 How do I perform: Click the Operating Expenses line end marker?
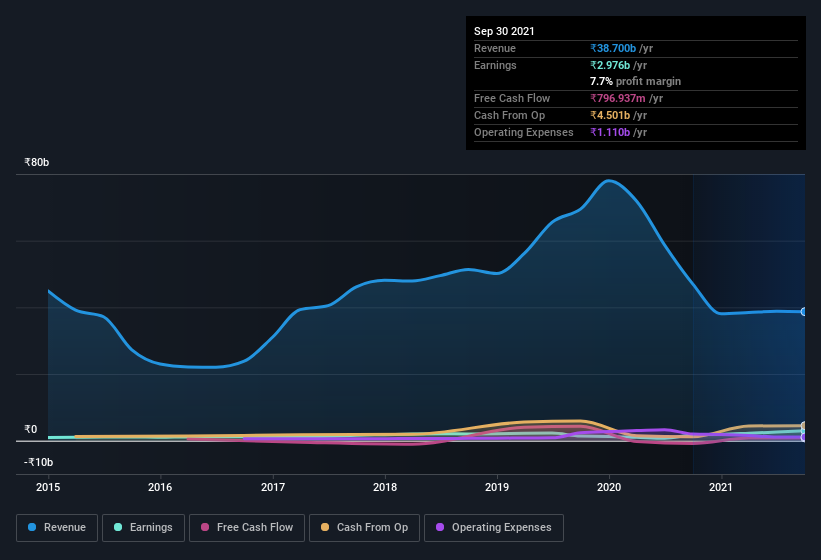[x=804, y=437]
